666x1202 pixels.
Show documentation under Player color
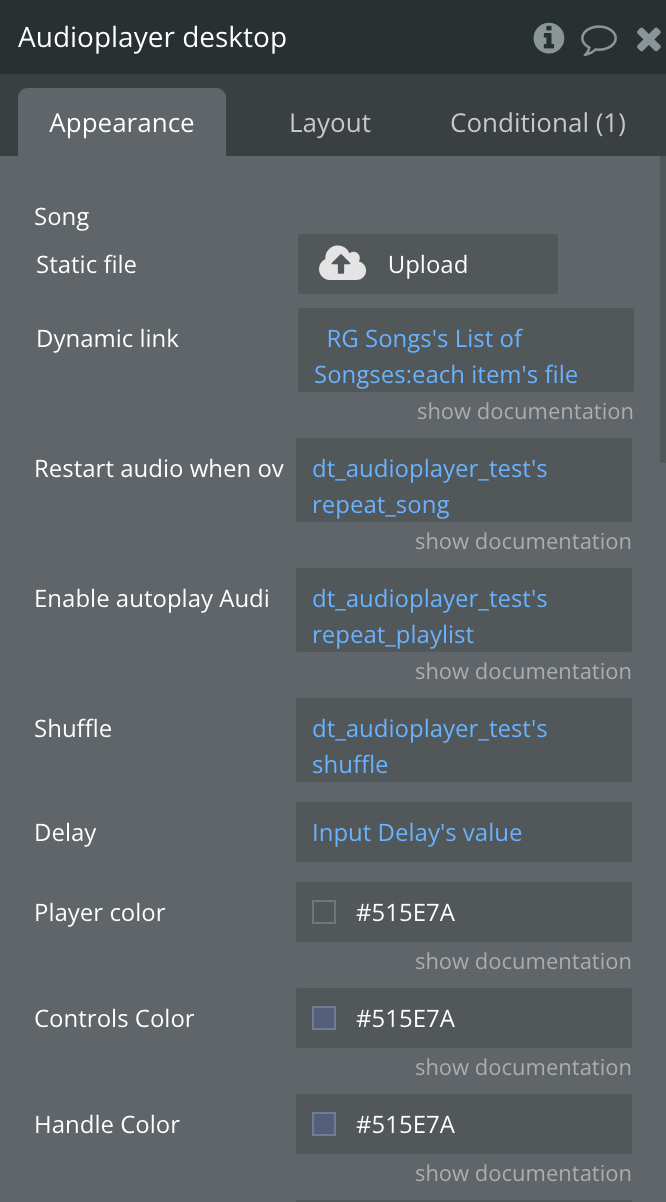click(523, 961)
